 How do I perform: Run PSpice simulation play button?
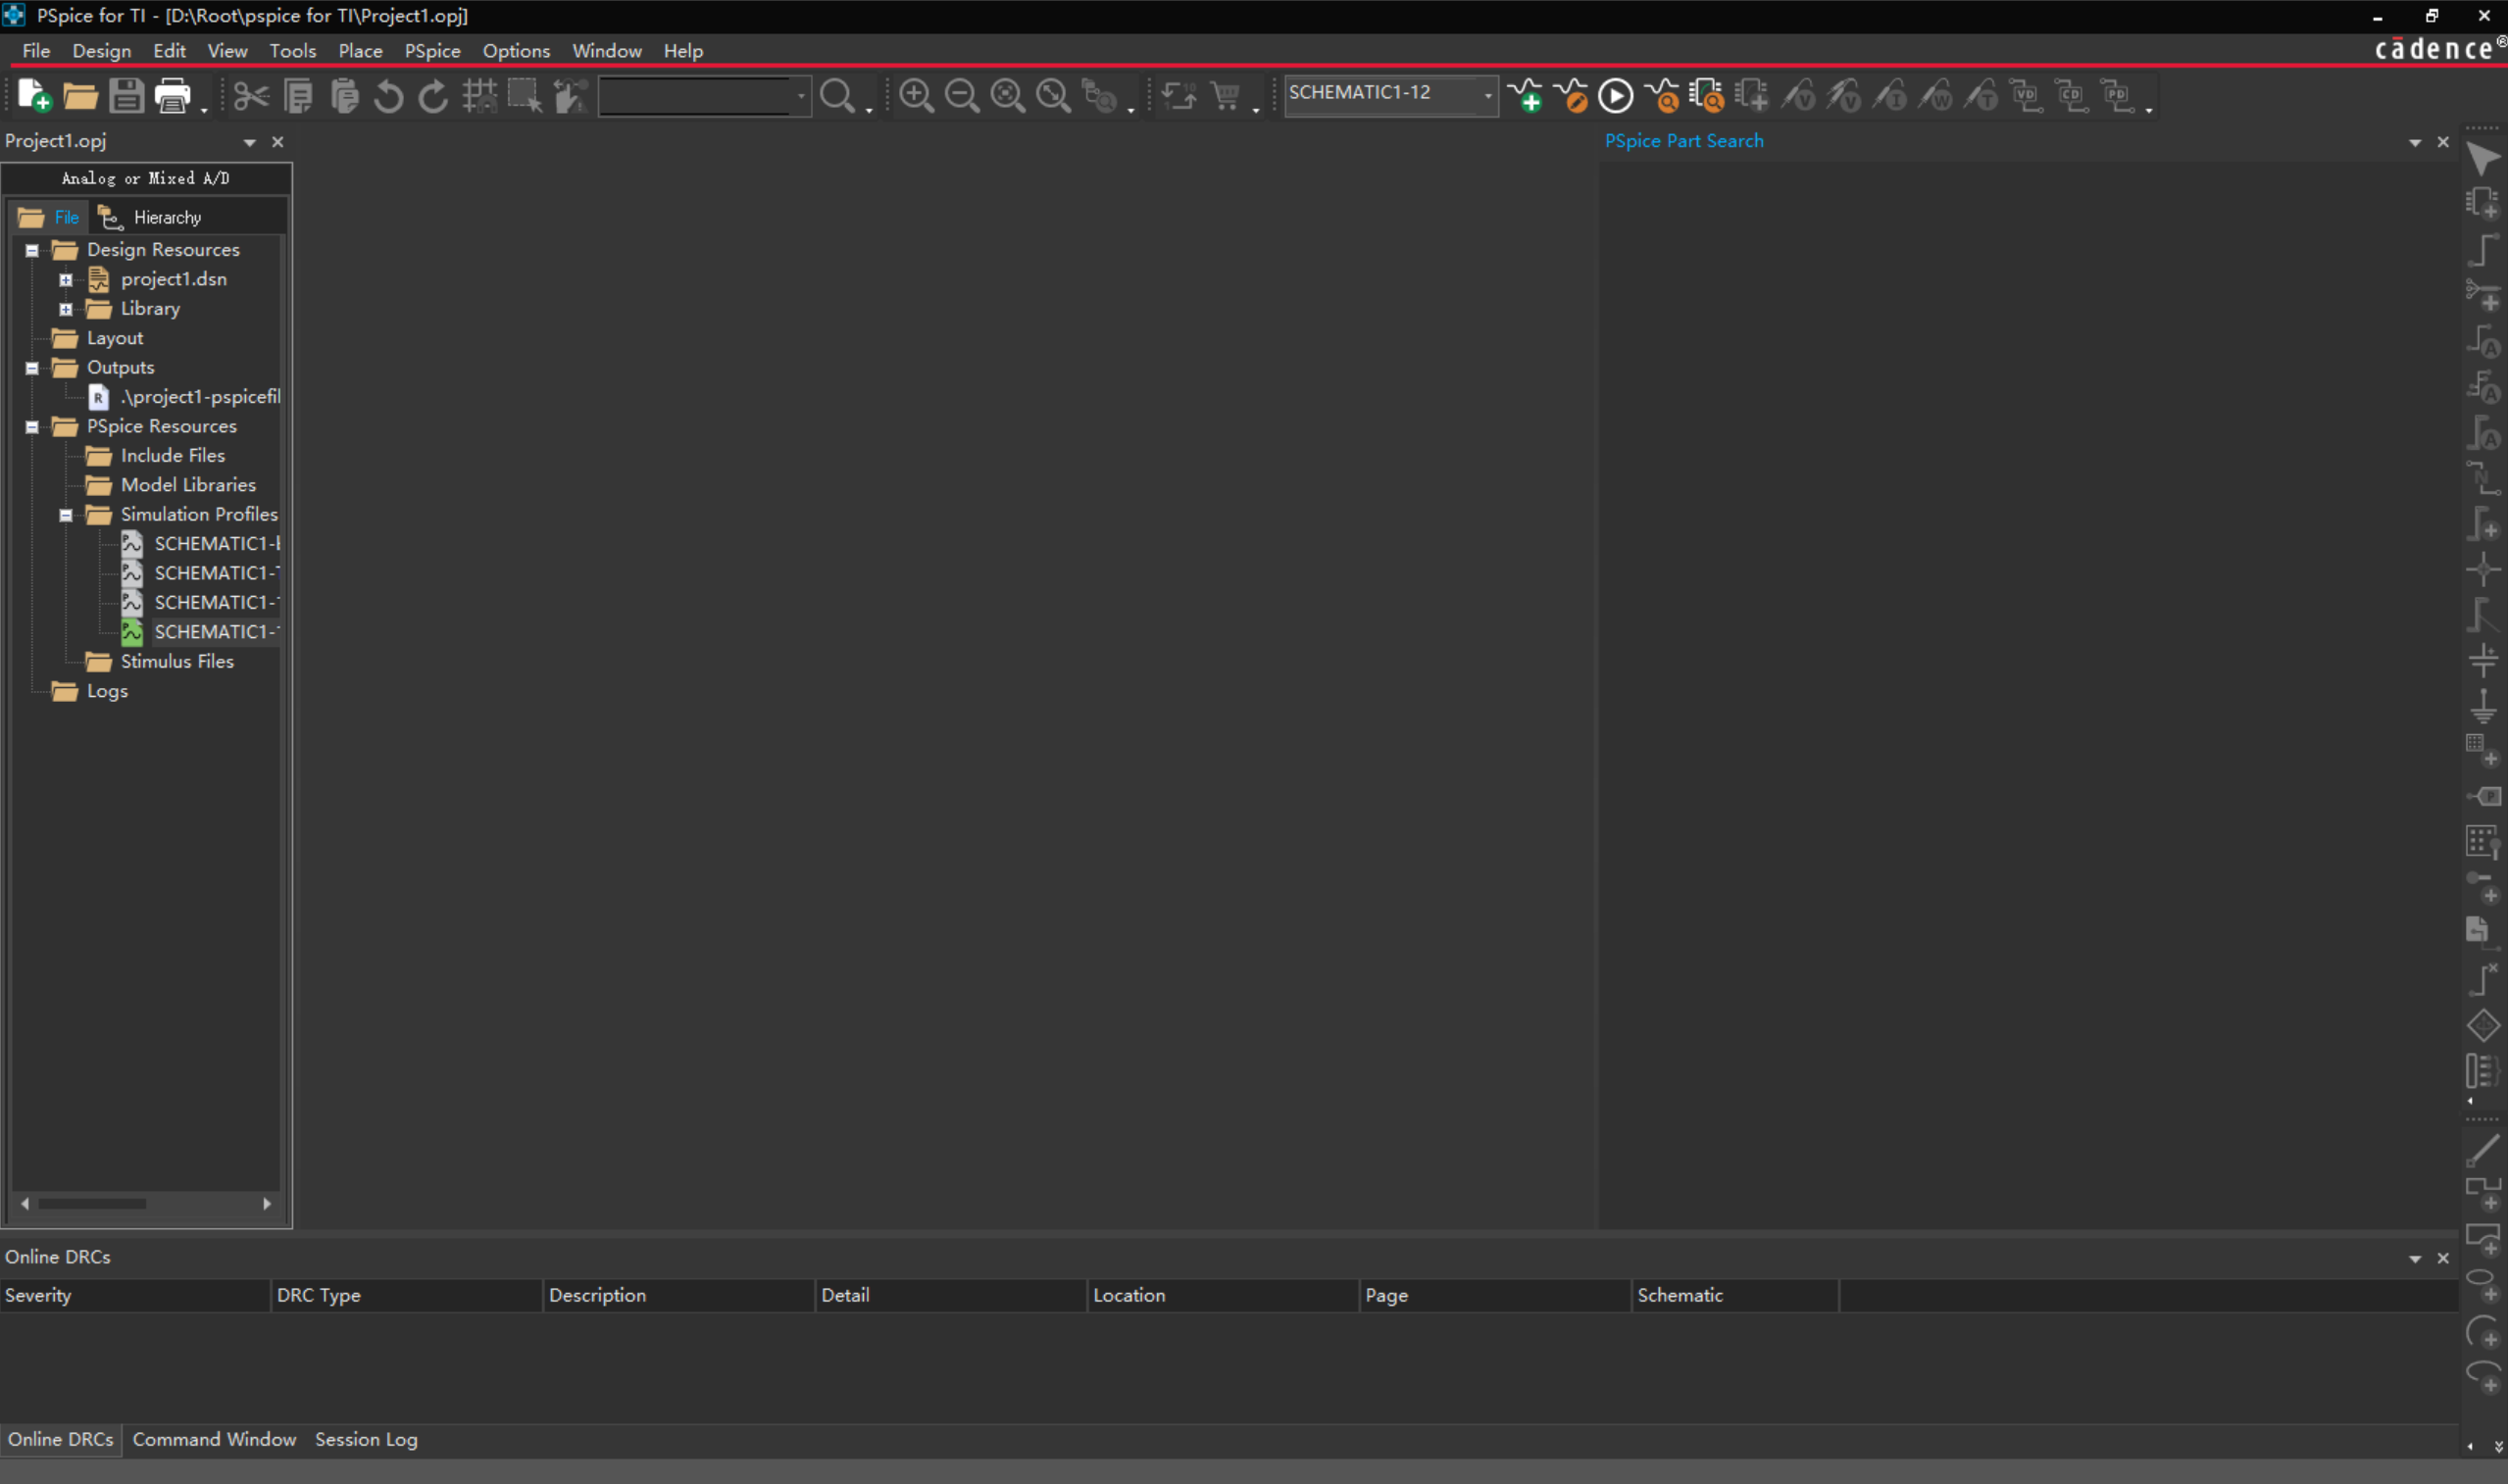1615,96
